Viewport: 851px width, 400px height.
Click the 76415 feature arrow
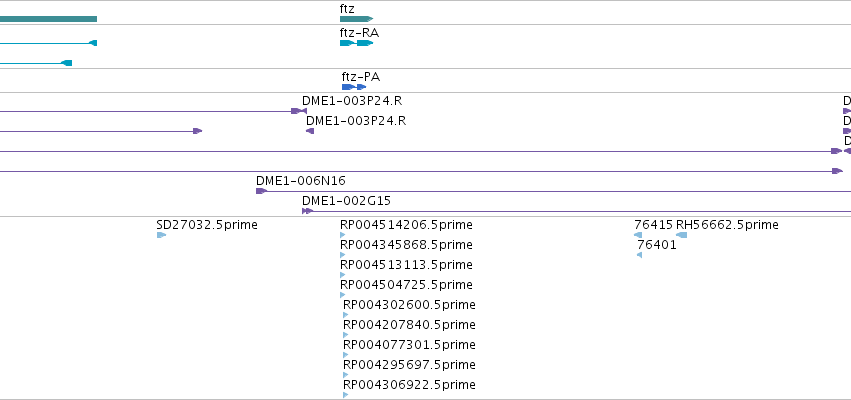(638, 235)
